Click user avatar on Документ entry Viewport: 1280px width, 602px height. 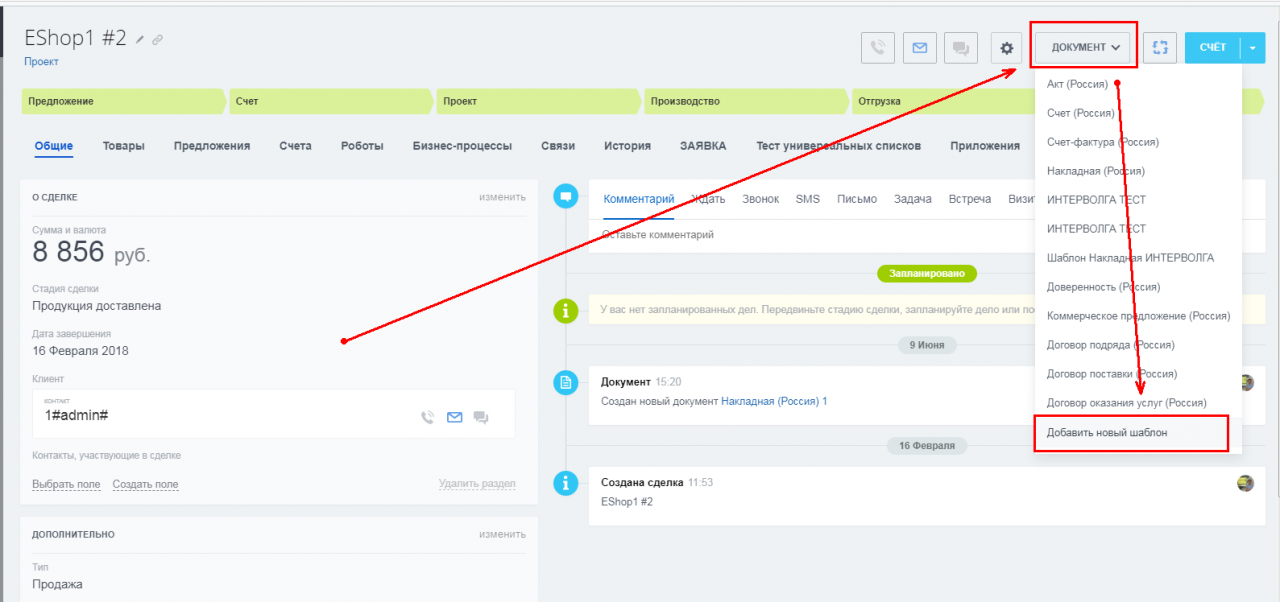(x=1246, y=382)
